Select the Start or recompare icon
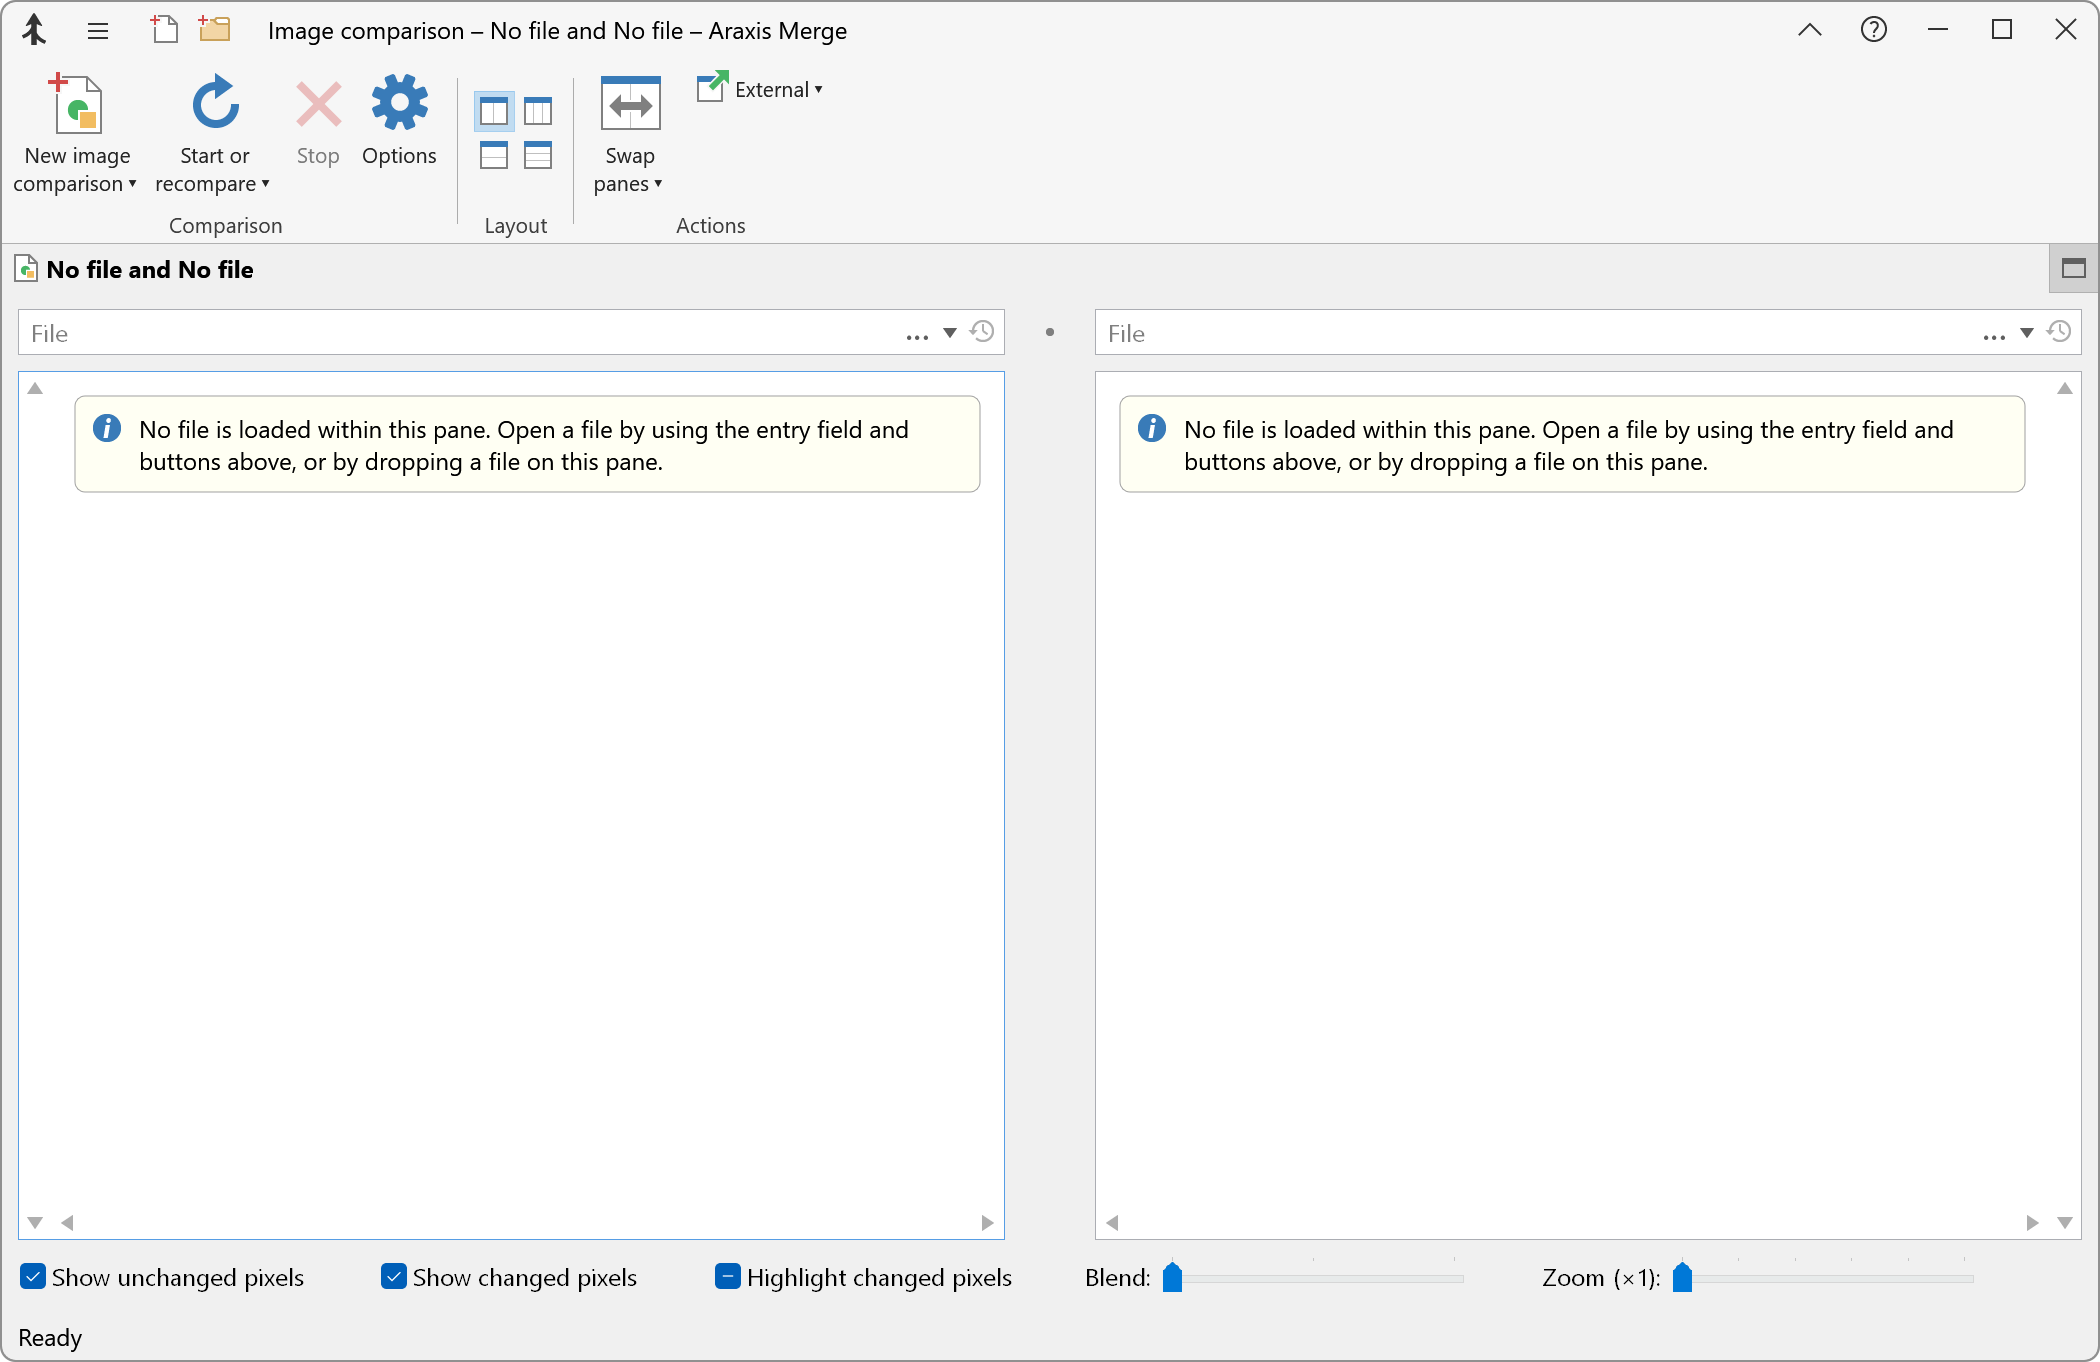2100x1362 pixels. tap(214, 105)
